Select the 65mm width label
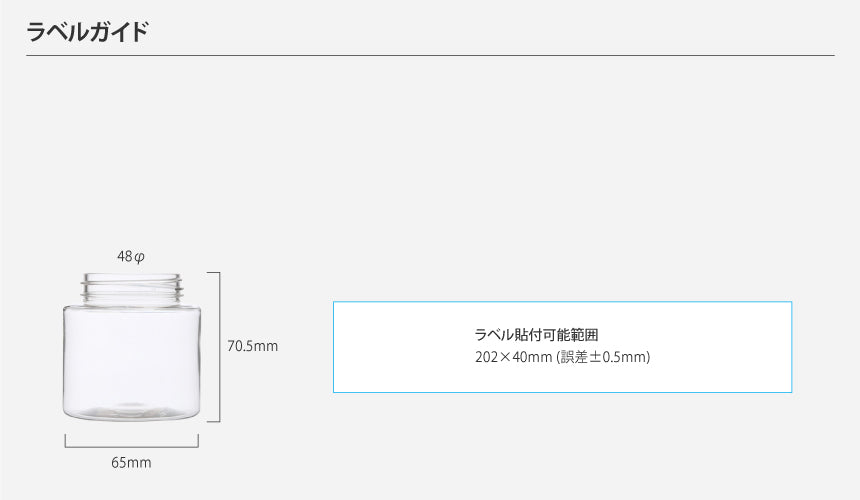The width and height of the screenshot is (860, 500). click(x=131, y=462)
